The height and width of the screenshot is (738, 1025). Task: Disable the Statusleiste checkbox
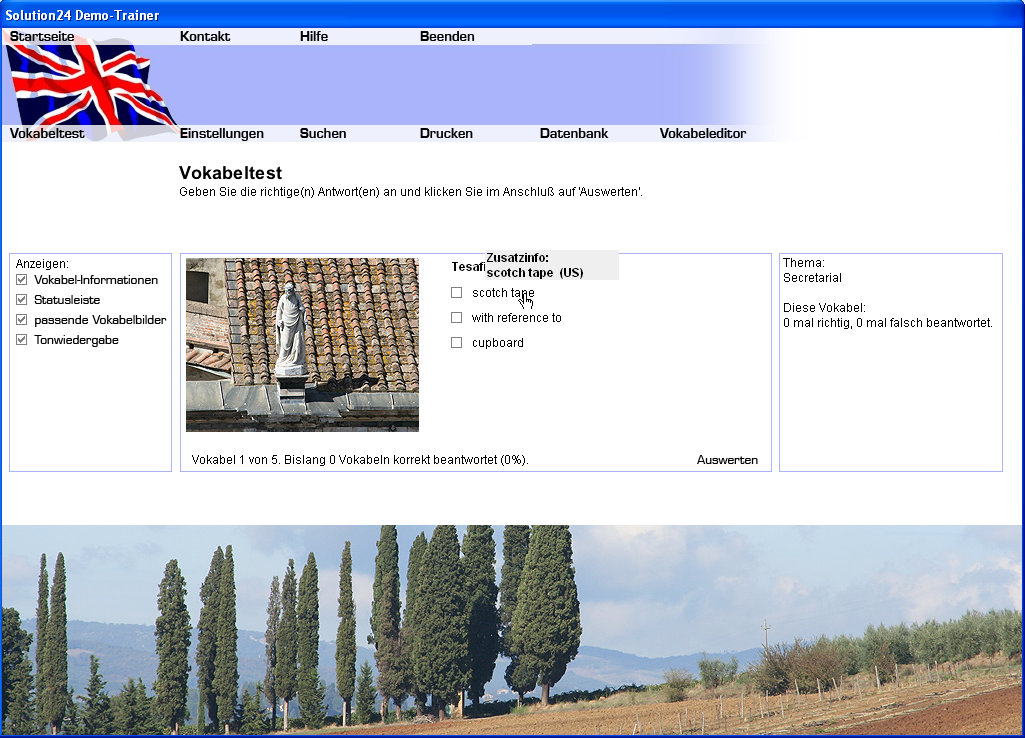22,300
